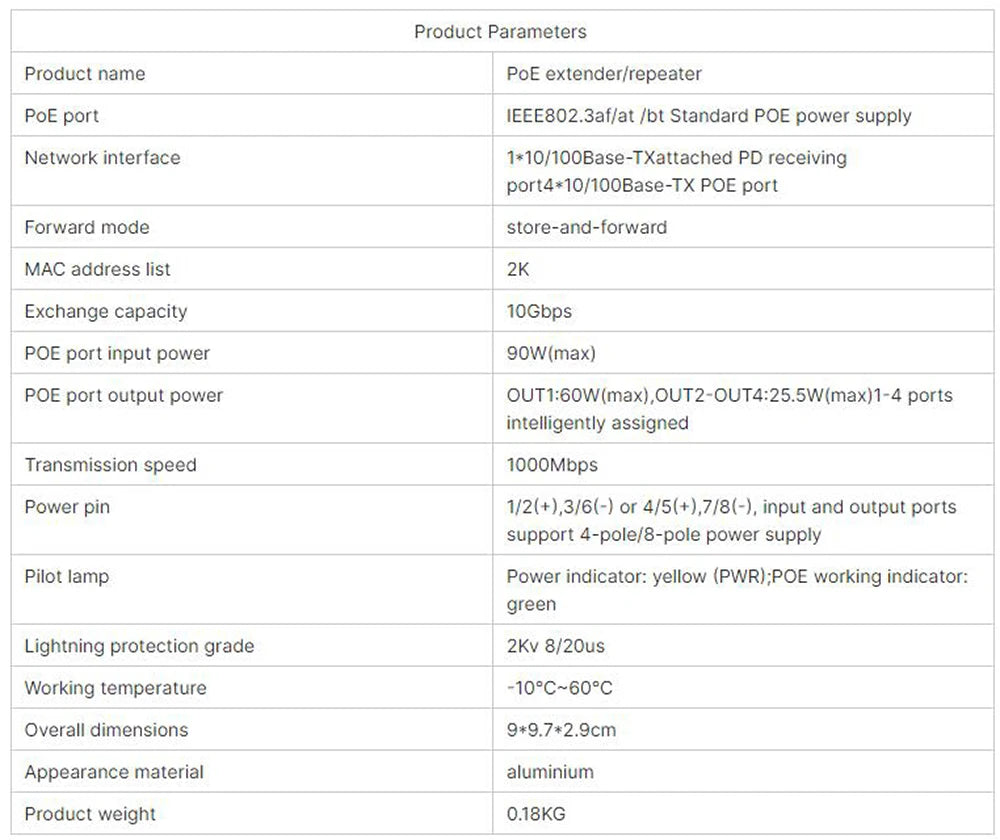Click the PoE extender/repeater value
Image resolution: width=1000 pixels, height=840 pixels.
point(604,74)
